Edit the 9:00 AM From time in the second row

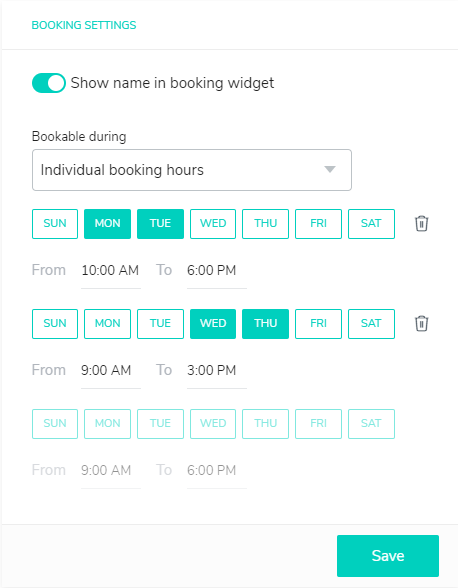point(111,370)
